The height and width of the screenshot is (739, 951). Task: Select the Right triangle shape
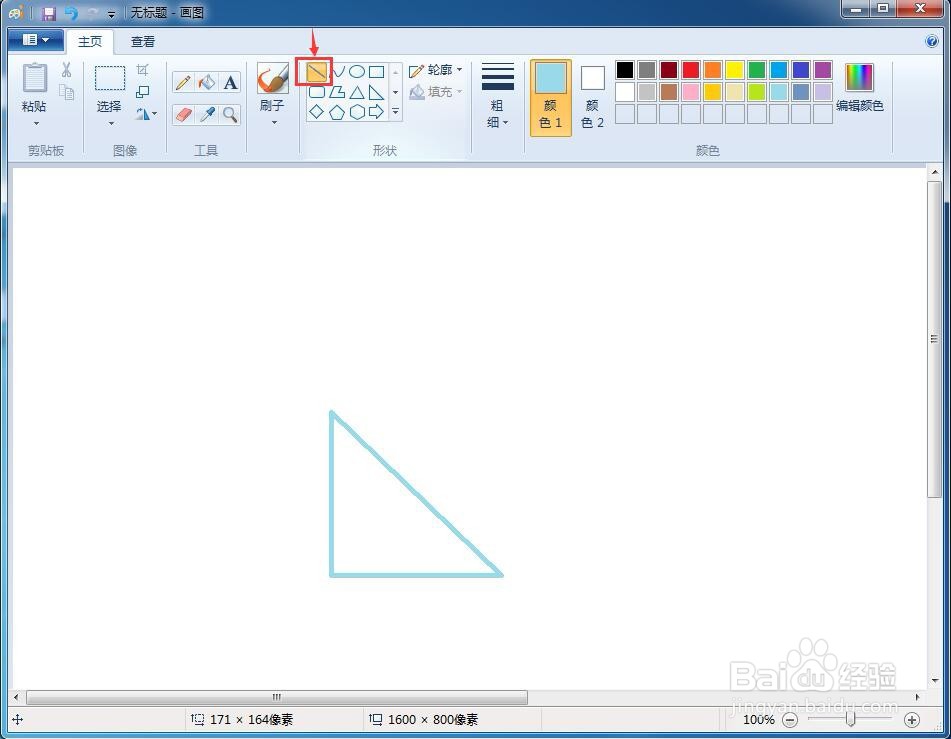click(377, 92)
